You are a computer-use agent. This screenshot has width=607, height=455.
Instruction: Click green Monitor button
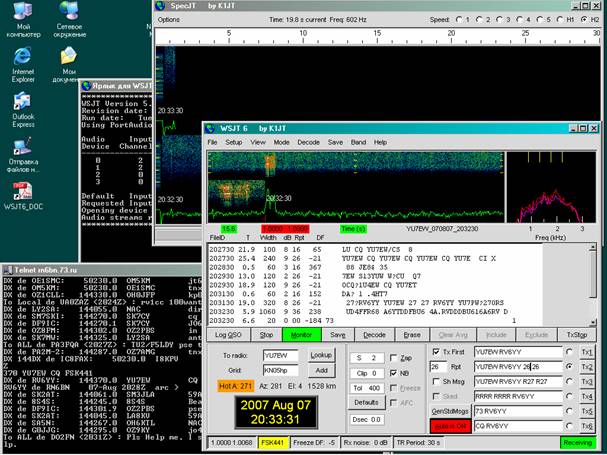[x=301, y=335]
